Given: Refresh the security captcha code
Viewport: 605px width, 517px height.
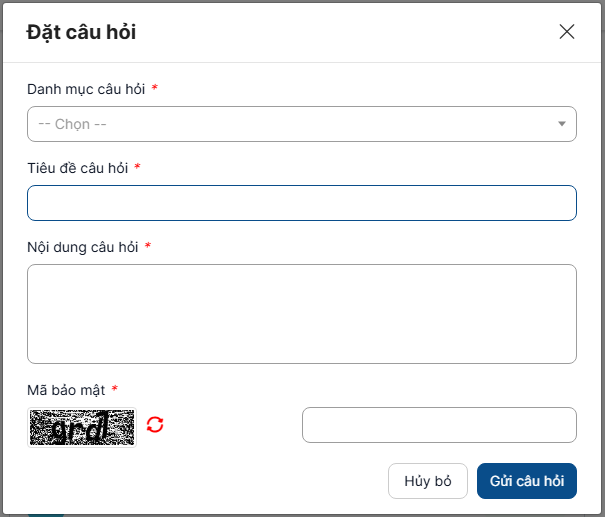Looking at the screenshot, I should 155,425.
